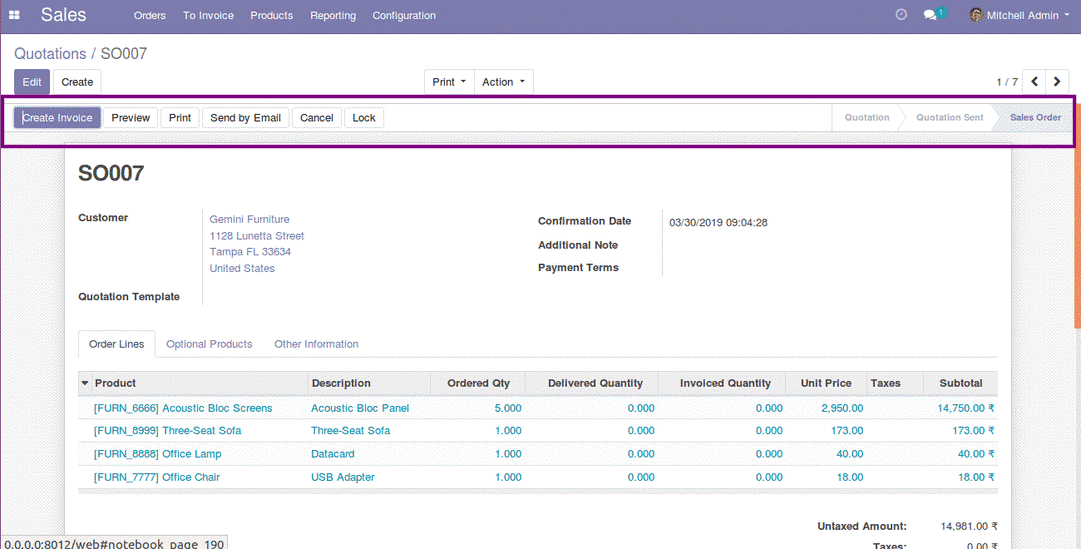
Task: Open the apps grid menu icon
Action: 14,15
